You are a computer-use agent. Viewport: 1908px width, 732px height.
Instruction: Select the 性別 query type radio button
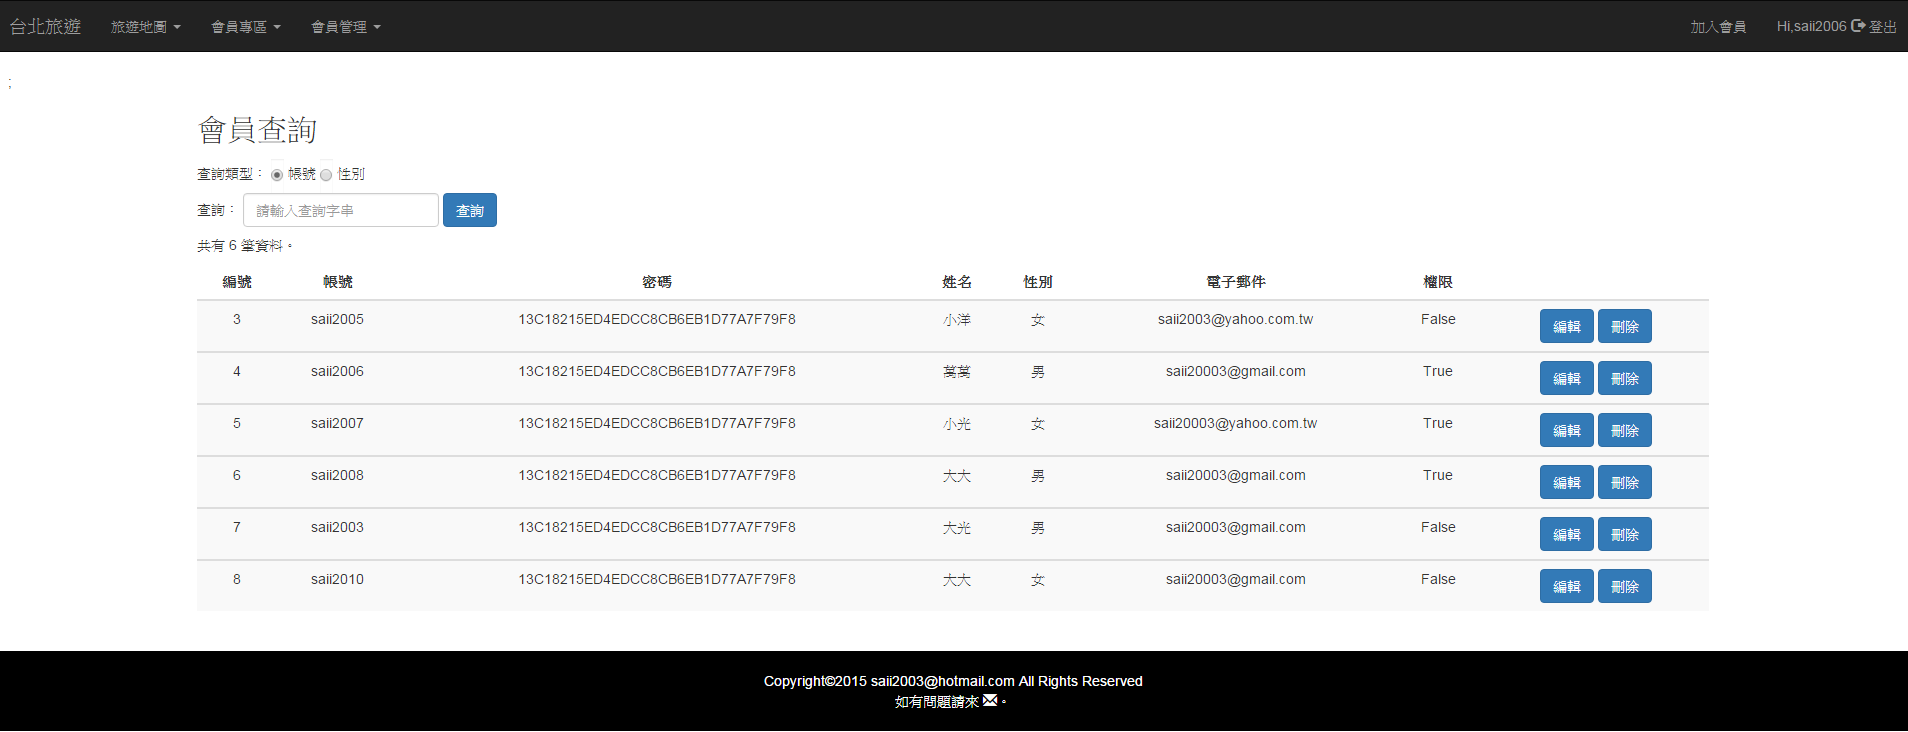326,175
